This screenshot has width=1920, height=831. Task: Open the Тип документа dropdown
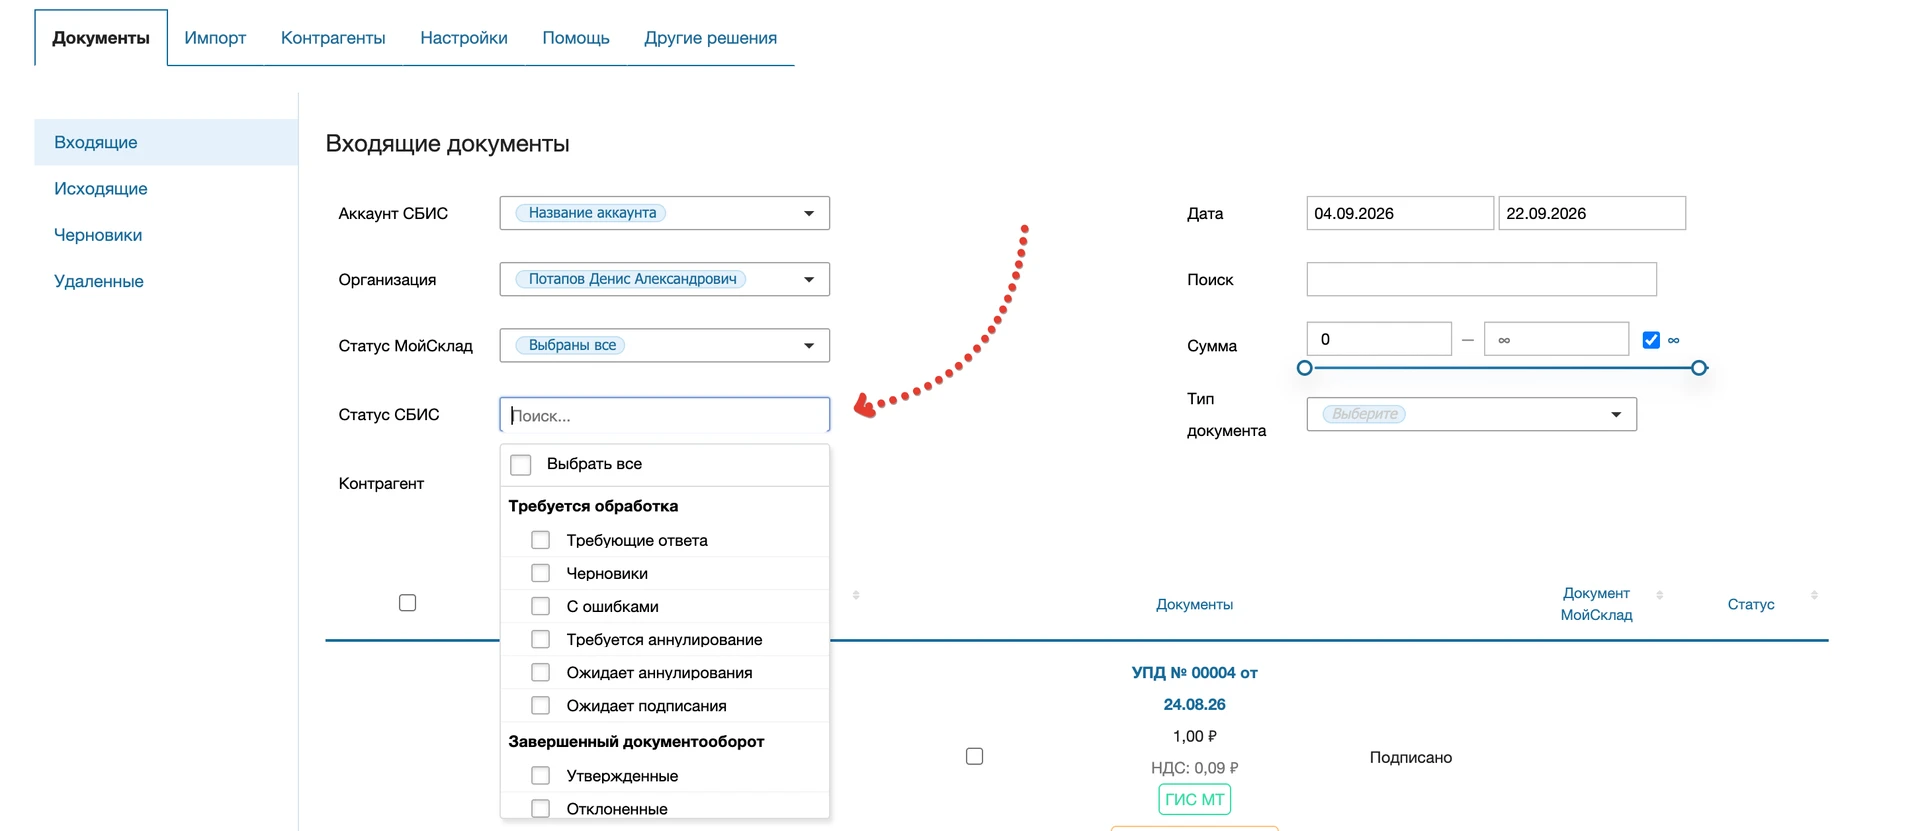(1472, 414)
